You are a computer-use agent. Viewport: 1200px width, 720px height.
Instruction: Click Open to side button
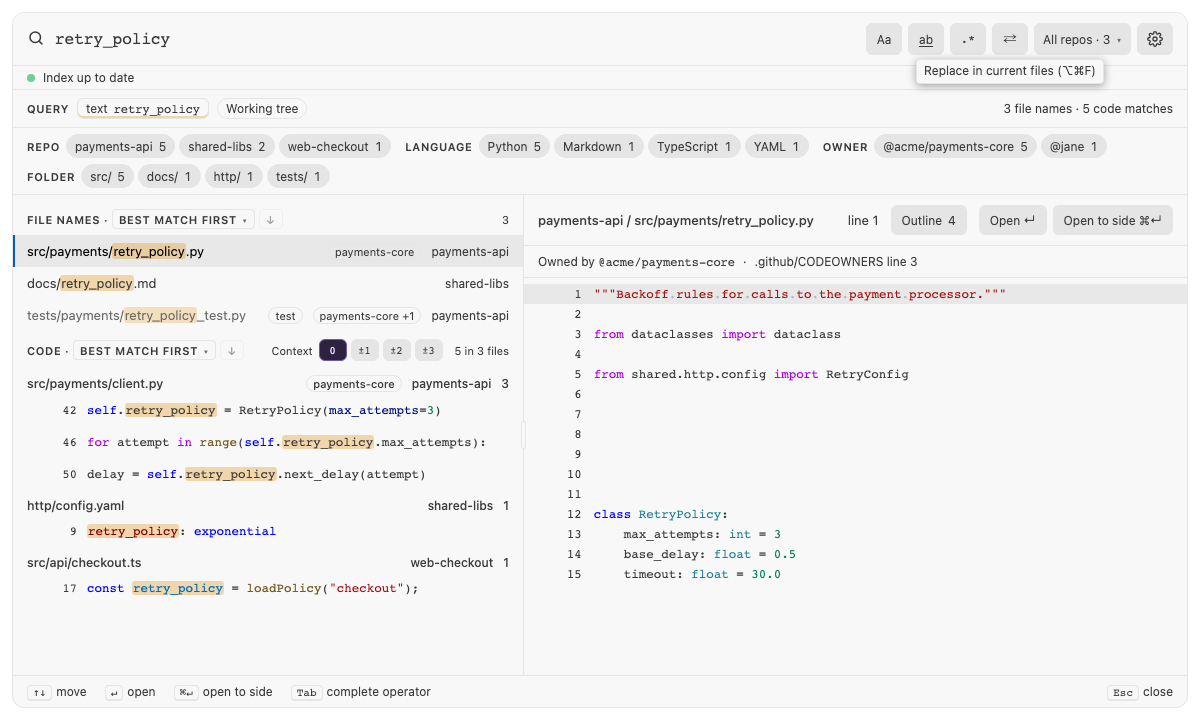(x=1112, y=221)
